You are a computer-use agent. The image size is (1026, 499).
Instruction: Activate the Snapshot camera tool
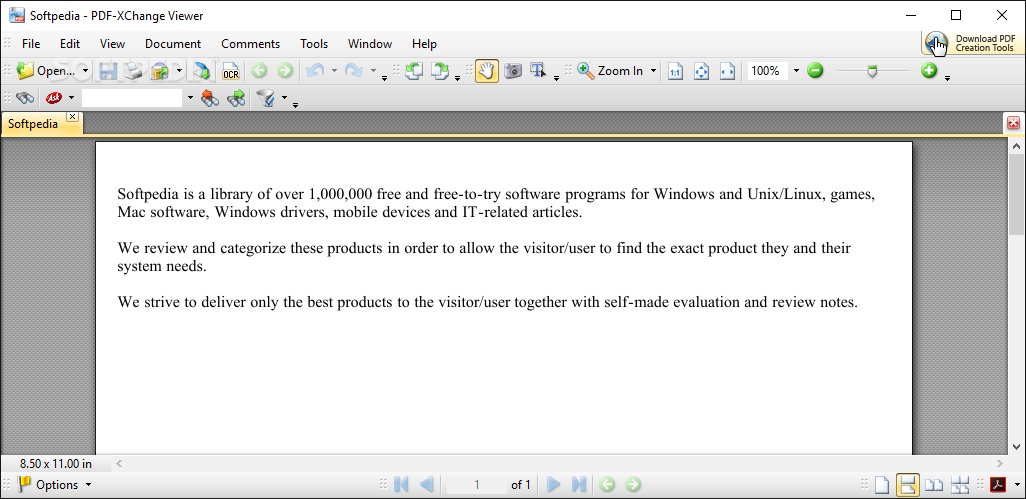point(513,71)
